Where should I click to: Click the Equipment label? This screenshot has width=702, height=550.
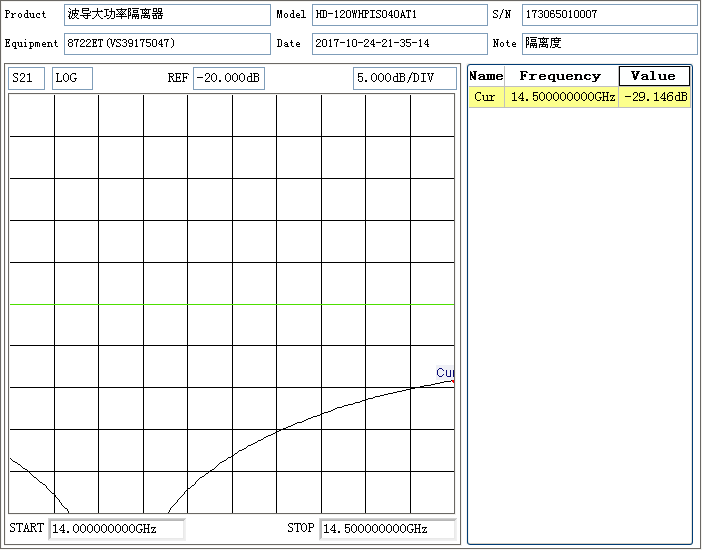(31, 43)
